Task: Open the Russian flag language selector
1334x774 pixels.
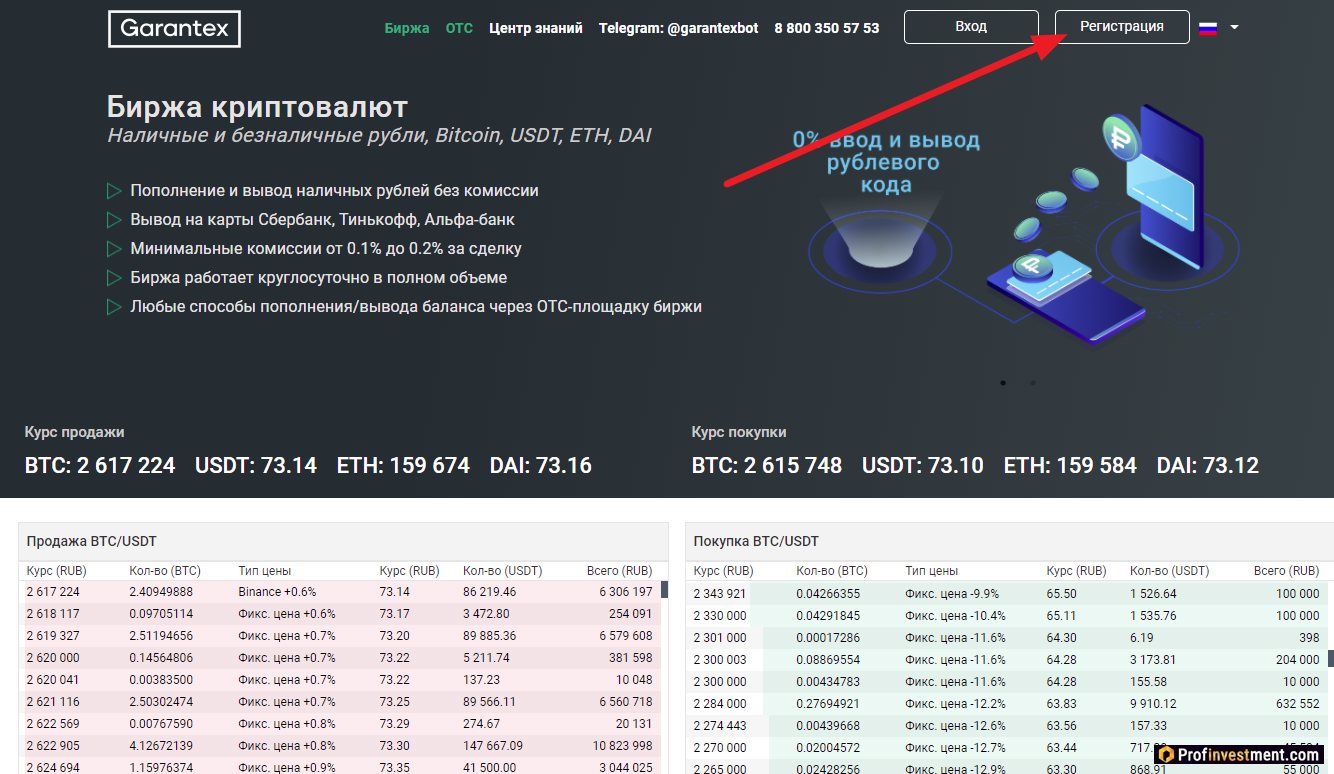Action: 1208,28
